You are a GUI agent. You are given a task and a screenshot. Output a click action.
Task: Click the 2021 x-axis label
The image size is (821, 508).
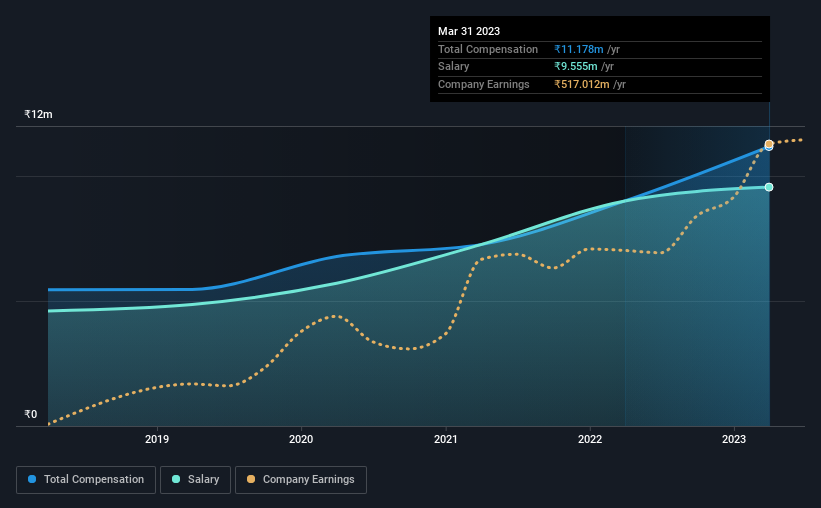pos(446,439)
